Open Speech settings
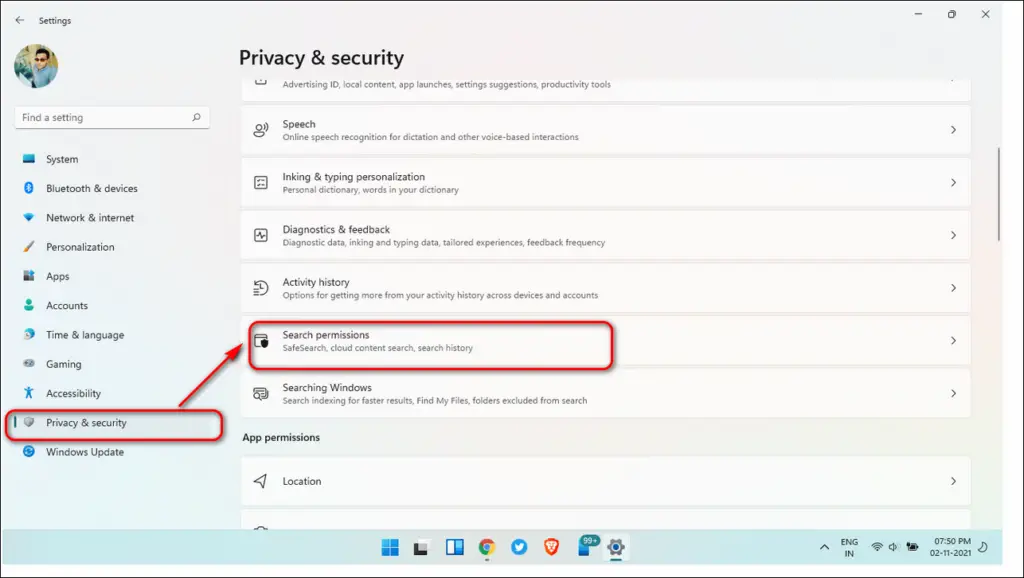The width and height of the screenshot is (1024, 578). pyautogui.click(x=605, y=130)
